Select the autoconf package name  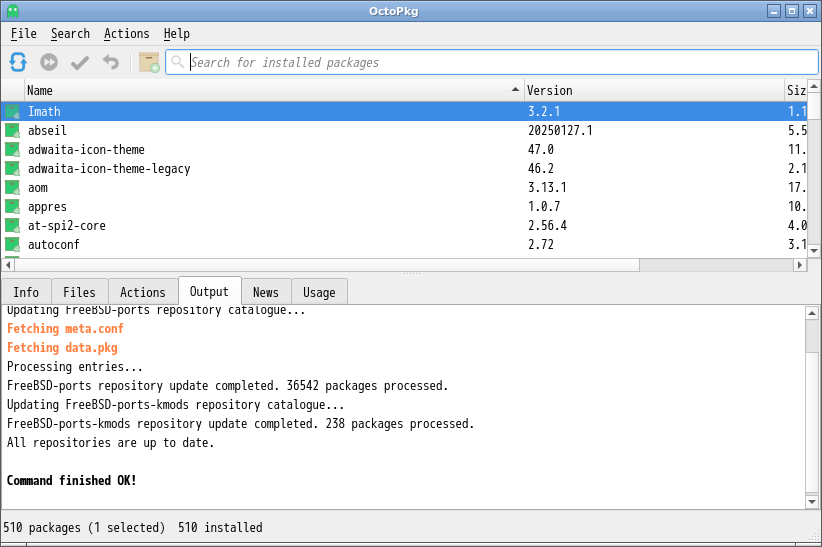53,244
